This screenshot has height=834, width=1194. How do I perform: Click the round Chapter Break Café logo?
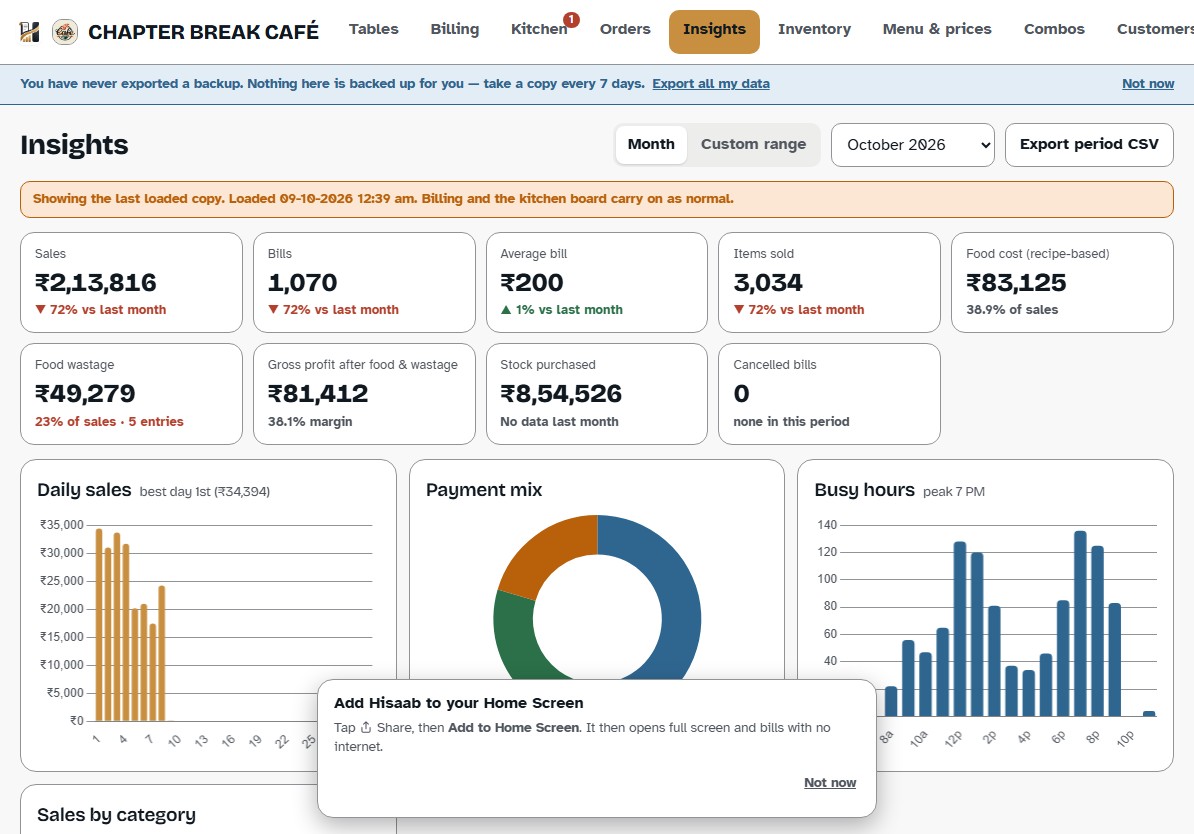click(65, 32)
